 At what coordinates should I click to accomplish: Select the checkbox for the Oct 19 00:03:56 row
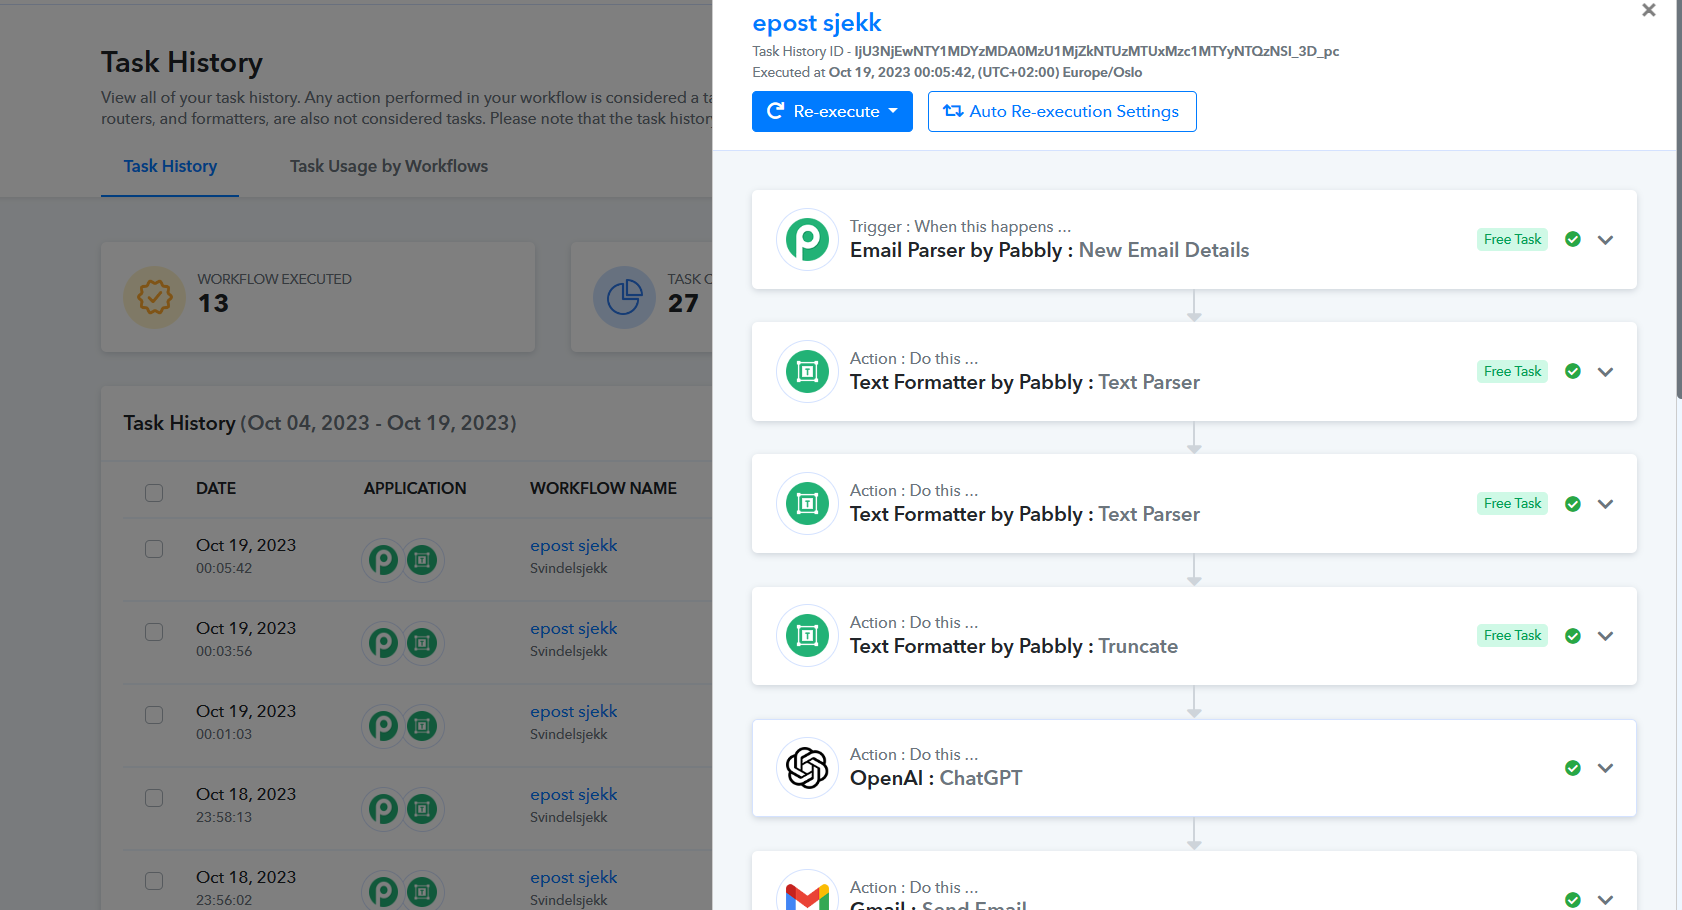coord(154,632)
